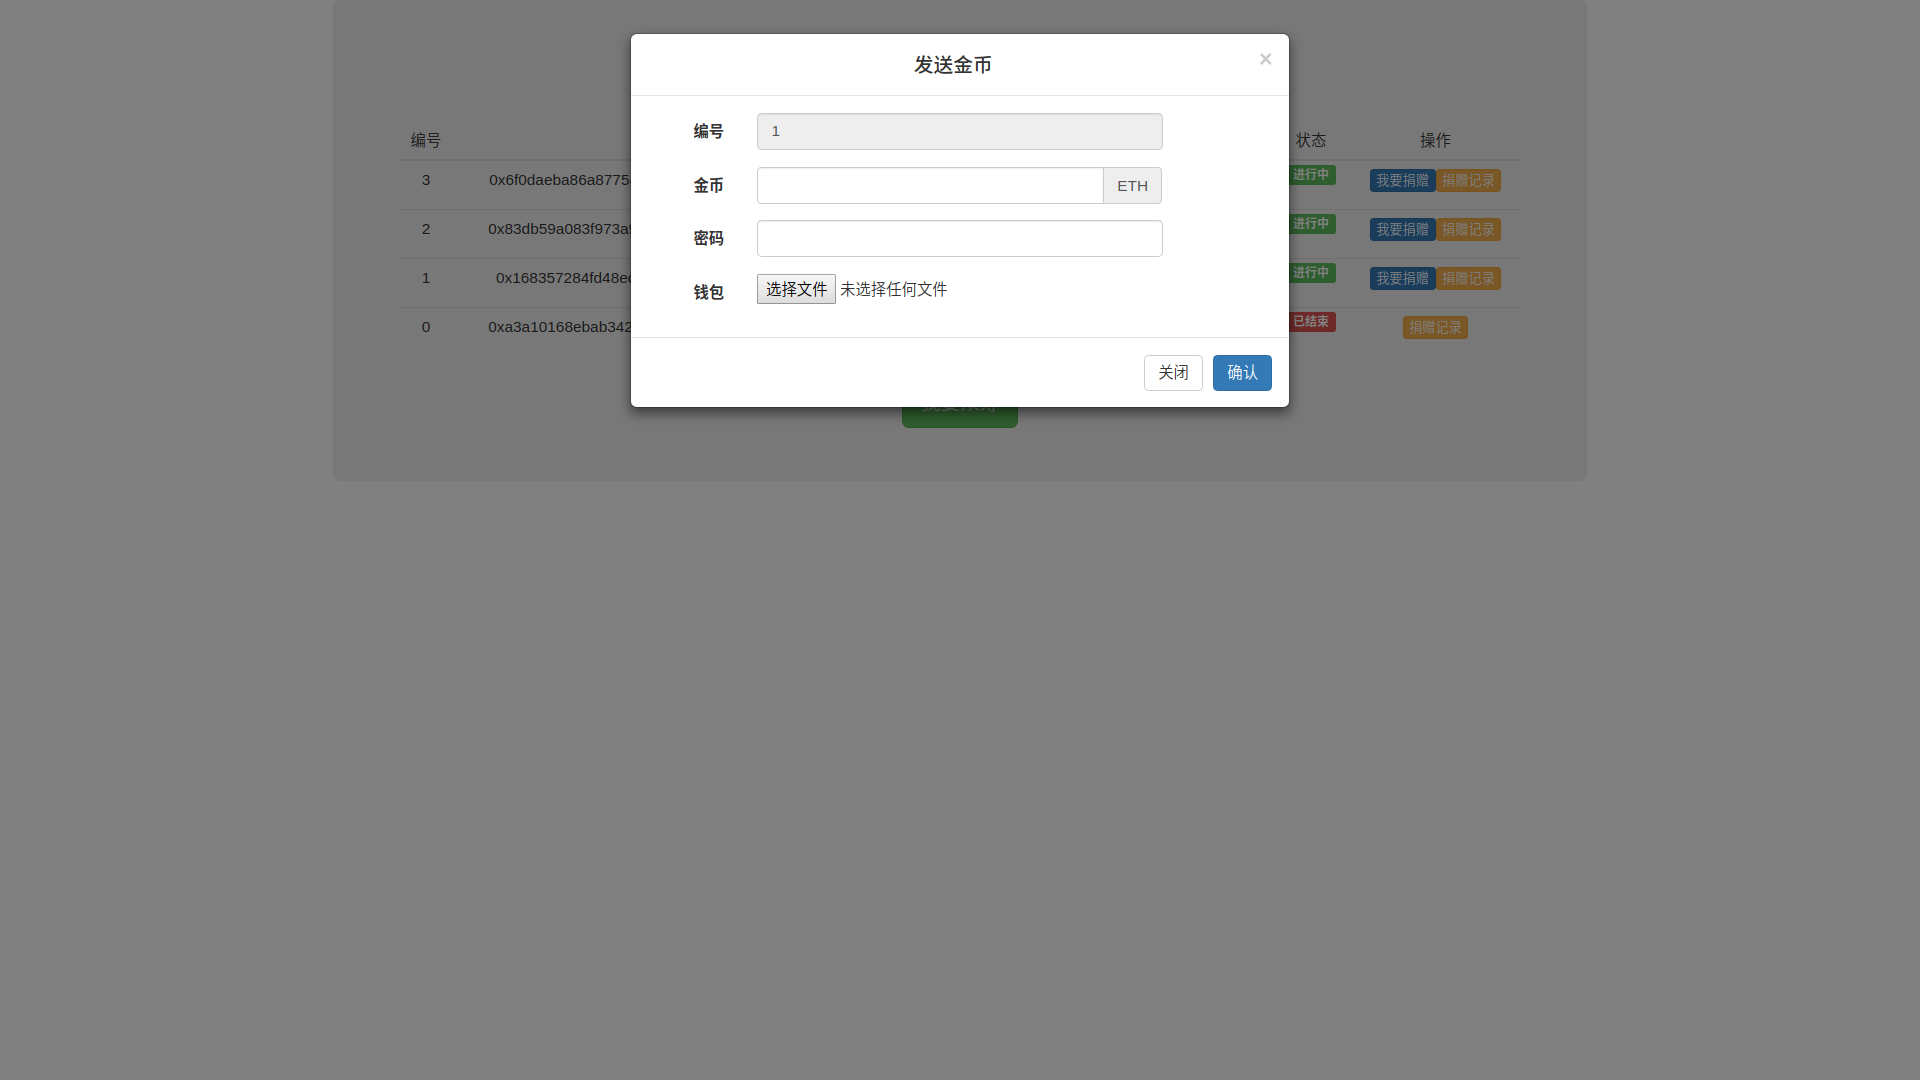1920x1080 pixels.
Task: Open 捐赠记录 for row number 1
Action: click(1468, 279)
